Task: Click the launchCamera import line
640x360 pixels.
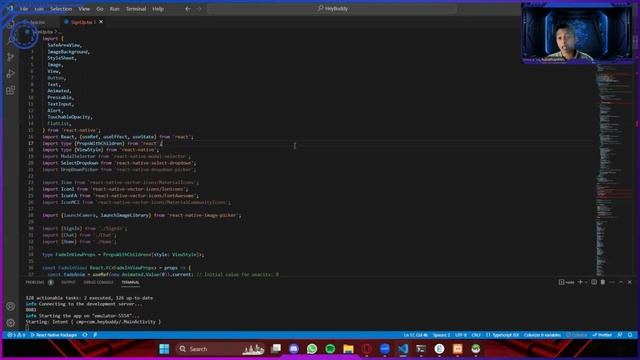Action: [x=142, y=215]
